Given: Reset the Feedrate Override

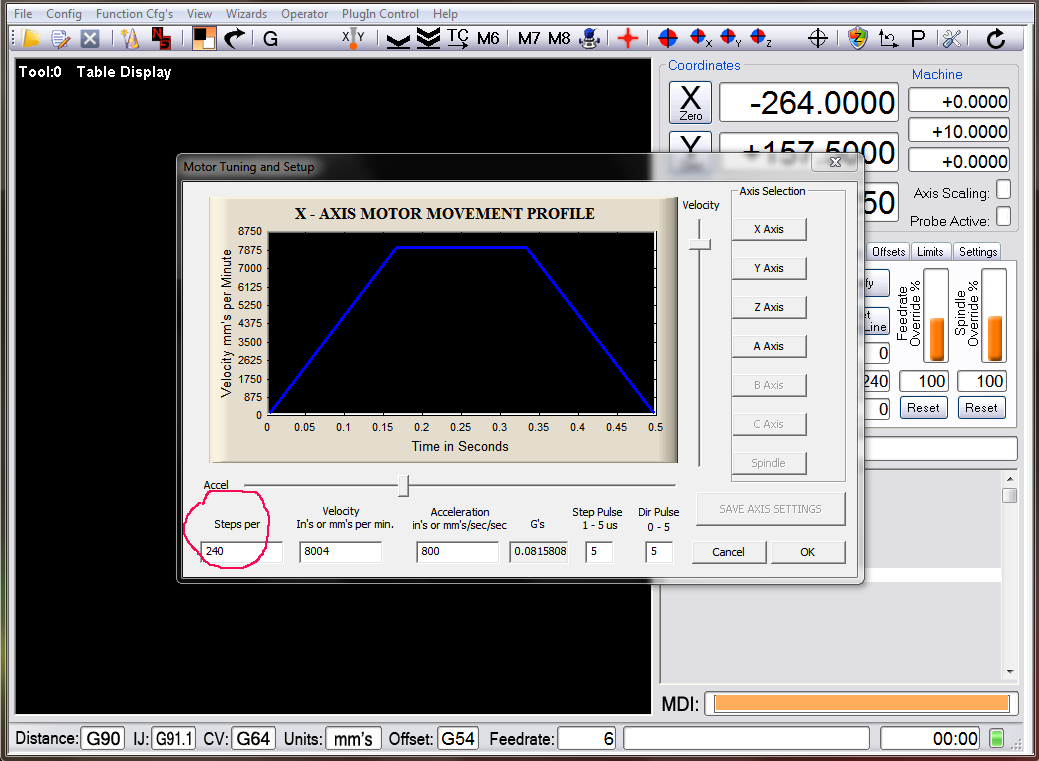Looking at the screenshot, I should coord(923,408).
